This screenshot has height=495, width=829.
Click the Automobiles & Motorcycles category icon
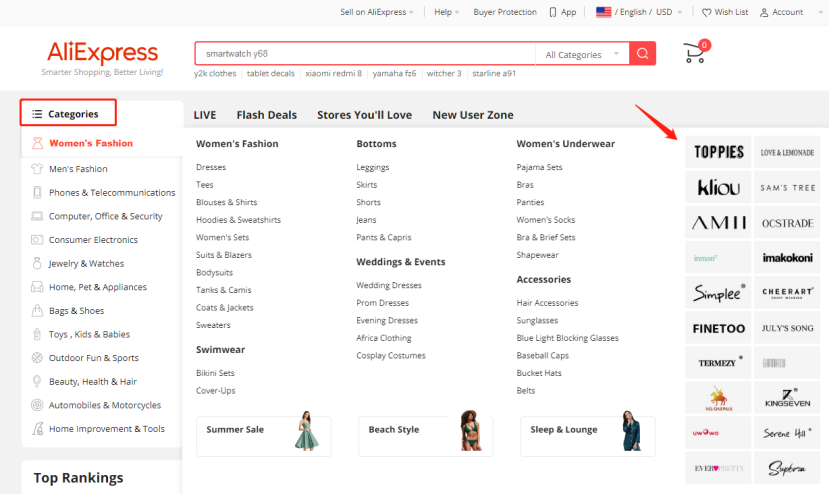click(x=37, y=405)
